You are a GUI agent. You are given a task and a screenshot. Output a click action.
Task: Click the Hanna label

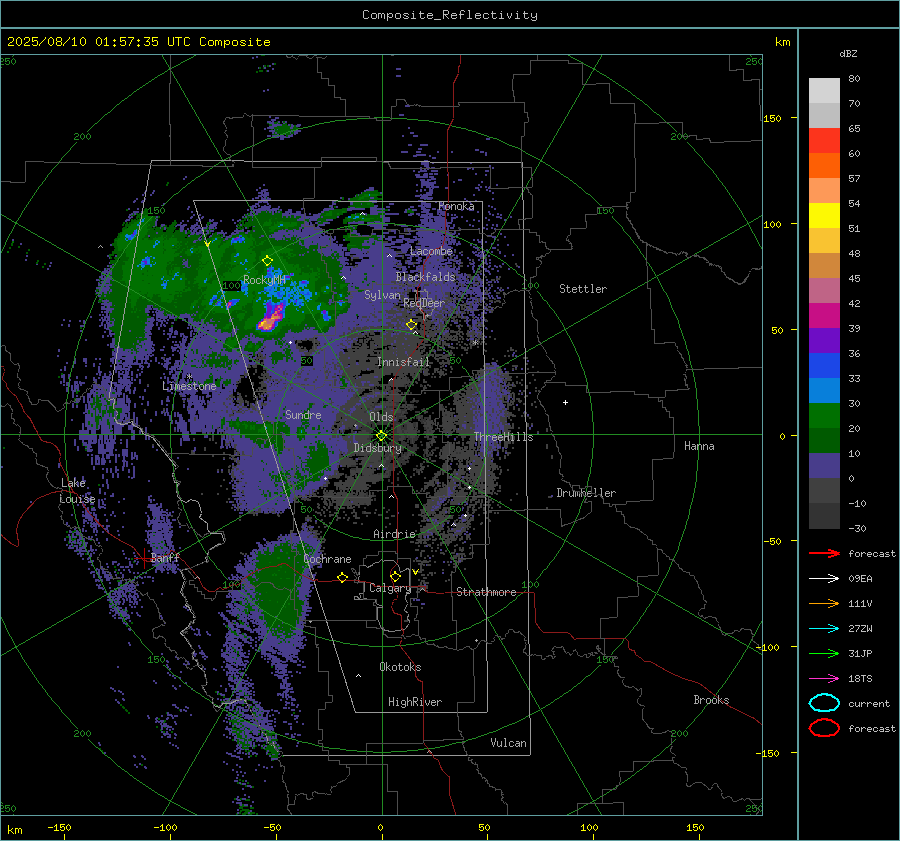click(x=699, y=446)
